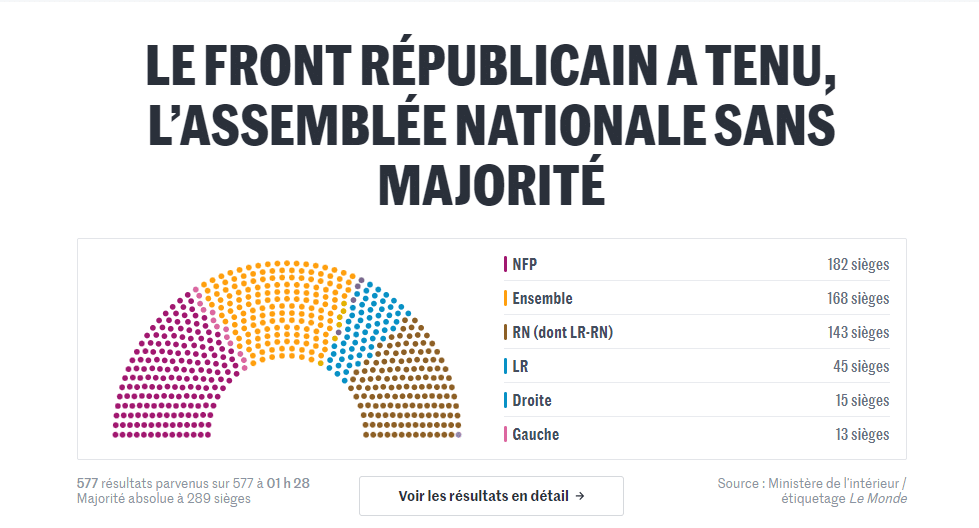This screenshot has height=528, width=979.
Task: Click the "Voir les résultats en détail" button
Action: click(490, 496)
